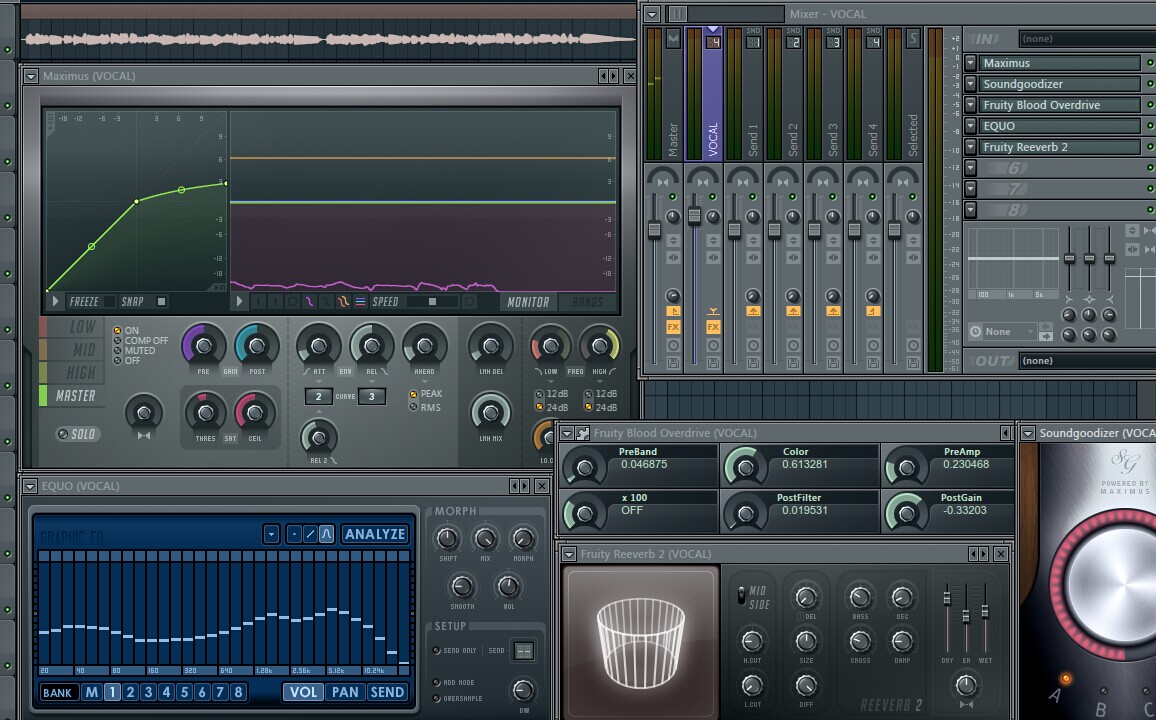Click the SEND button in EQUO

point(387,692)
